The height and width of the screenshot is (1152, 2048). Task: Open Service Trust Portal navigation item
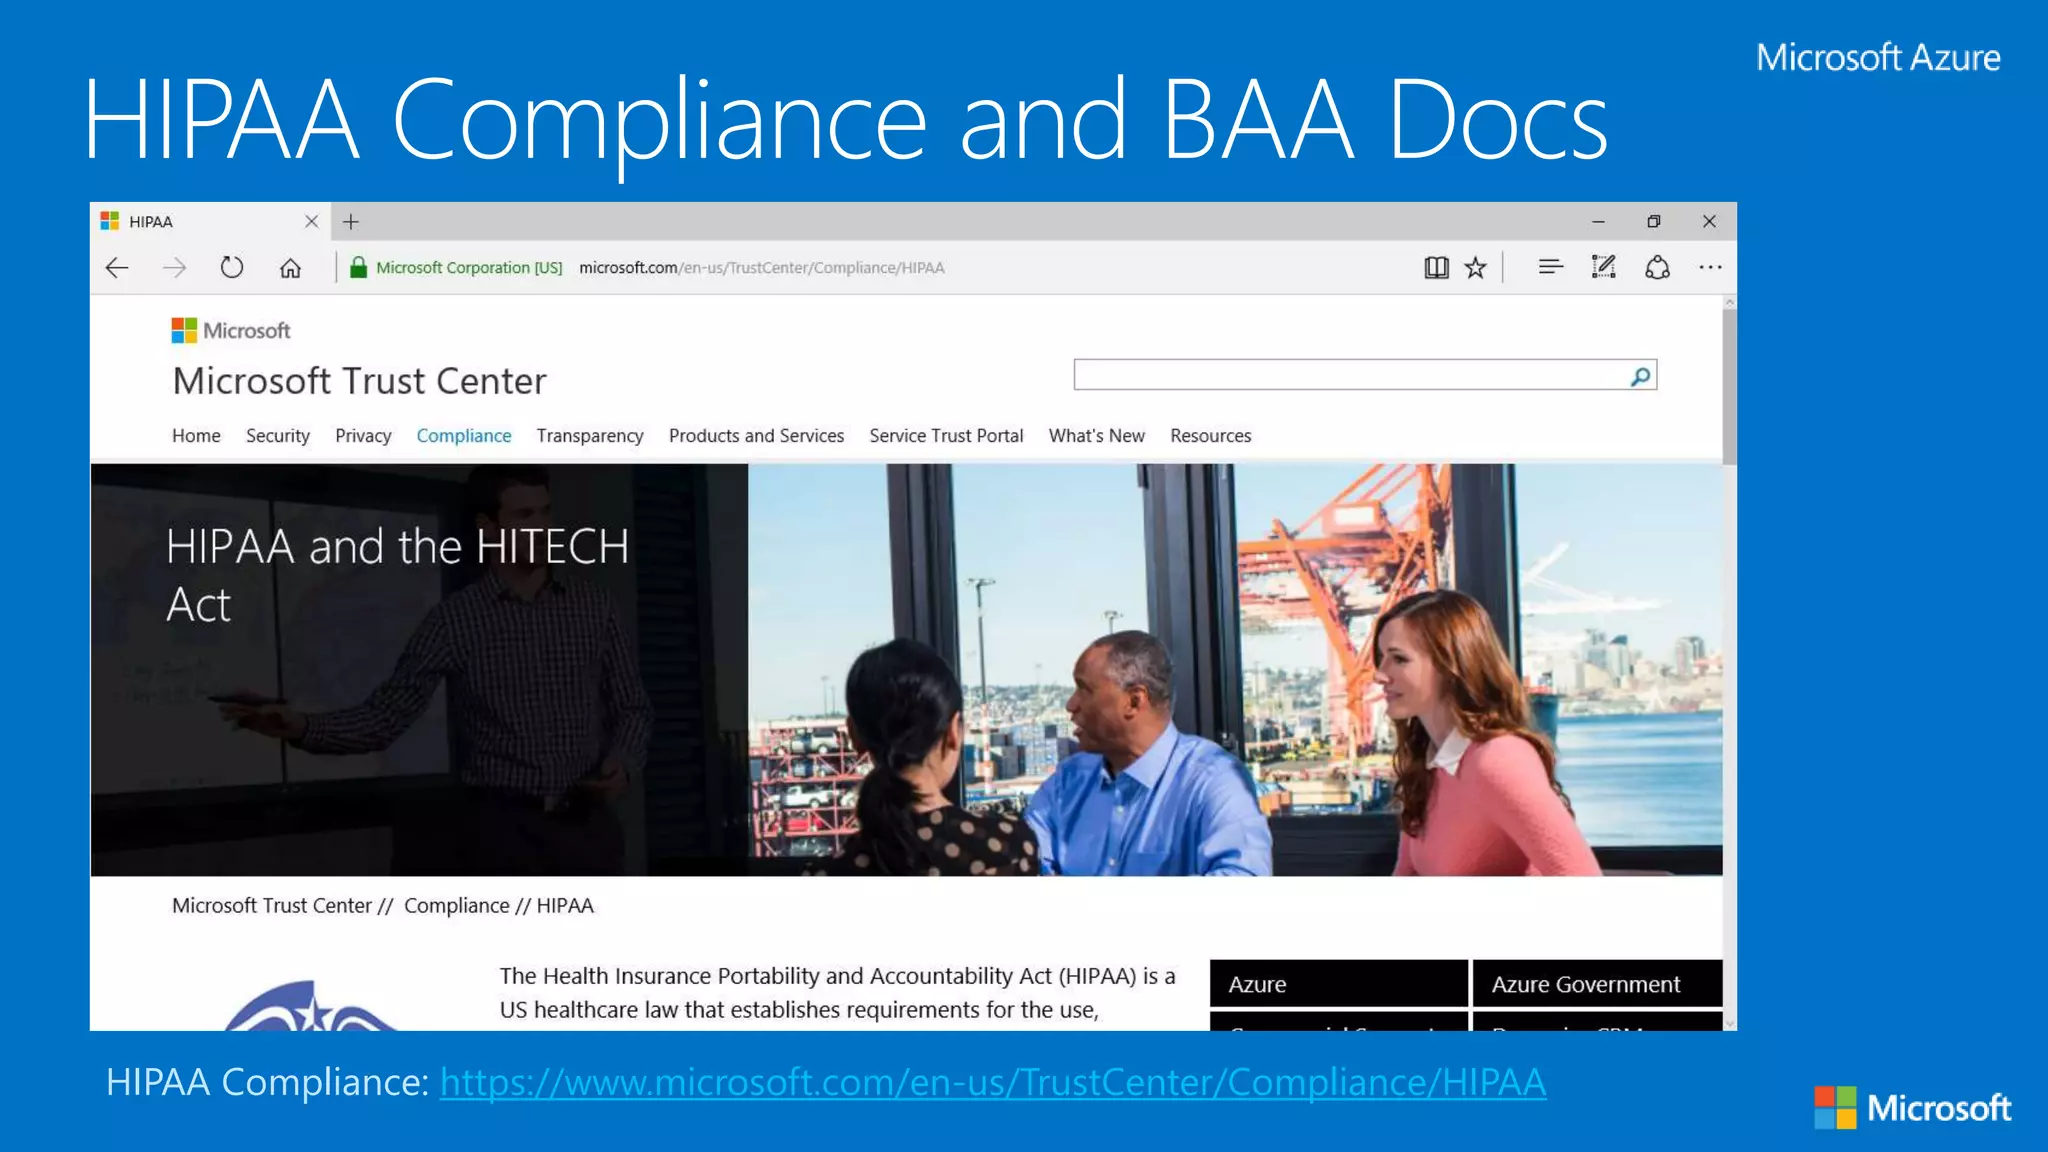pyautogui.click(x=947, y=436)
